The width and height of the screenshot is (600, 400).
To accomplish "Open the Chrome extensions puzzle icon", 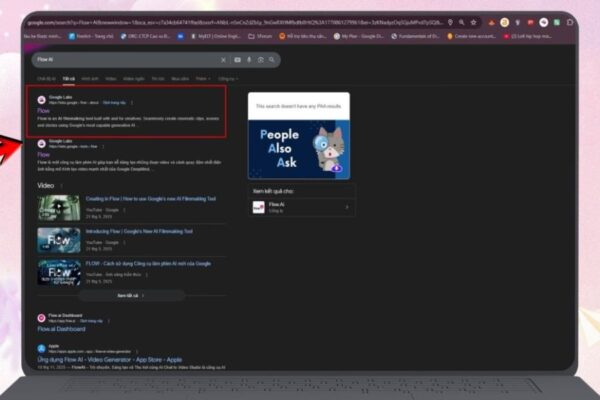I will point(570,22).
